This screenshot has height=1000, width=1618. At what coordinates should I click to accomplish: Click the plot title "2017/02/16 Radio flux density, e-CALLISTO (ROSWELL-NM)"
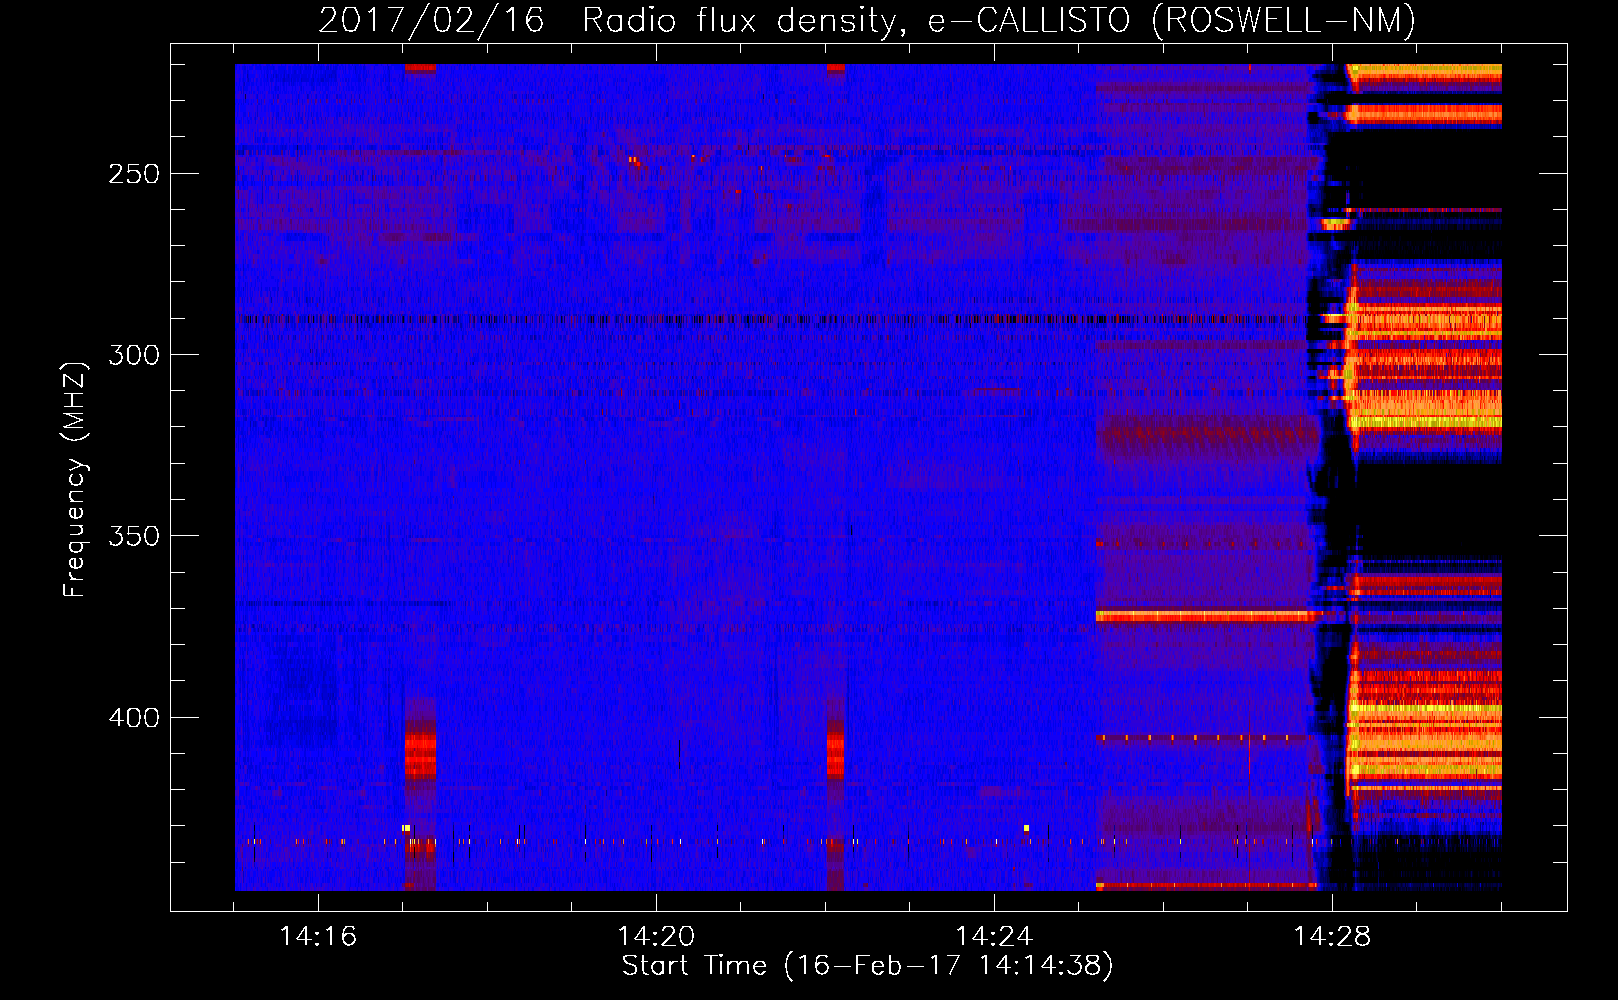(x=867, y=20)
